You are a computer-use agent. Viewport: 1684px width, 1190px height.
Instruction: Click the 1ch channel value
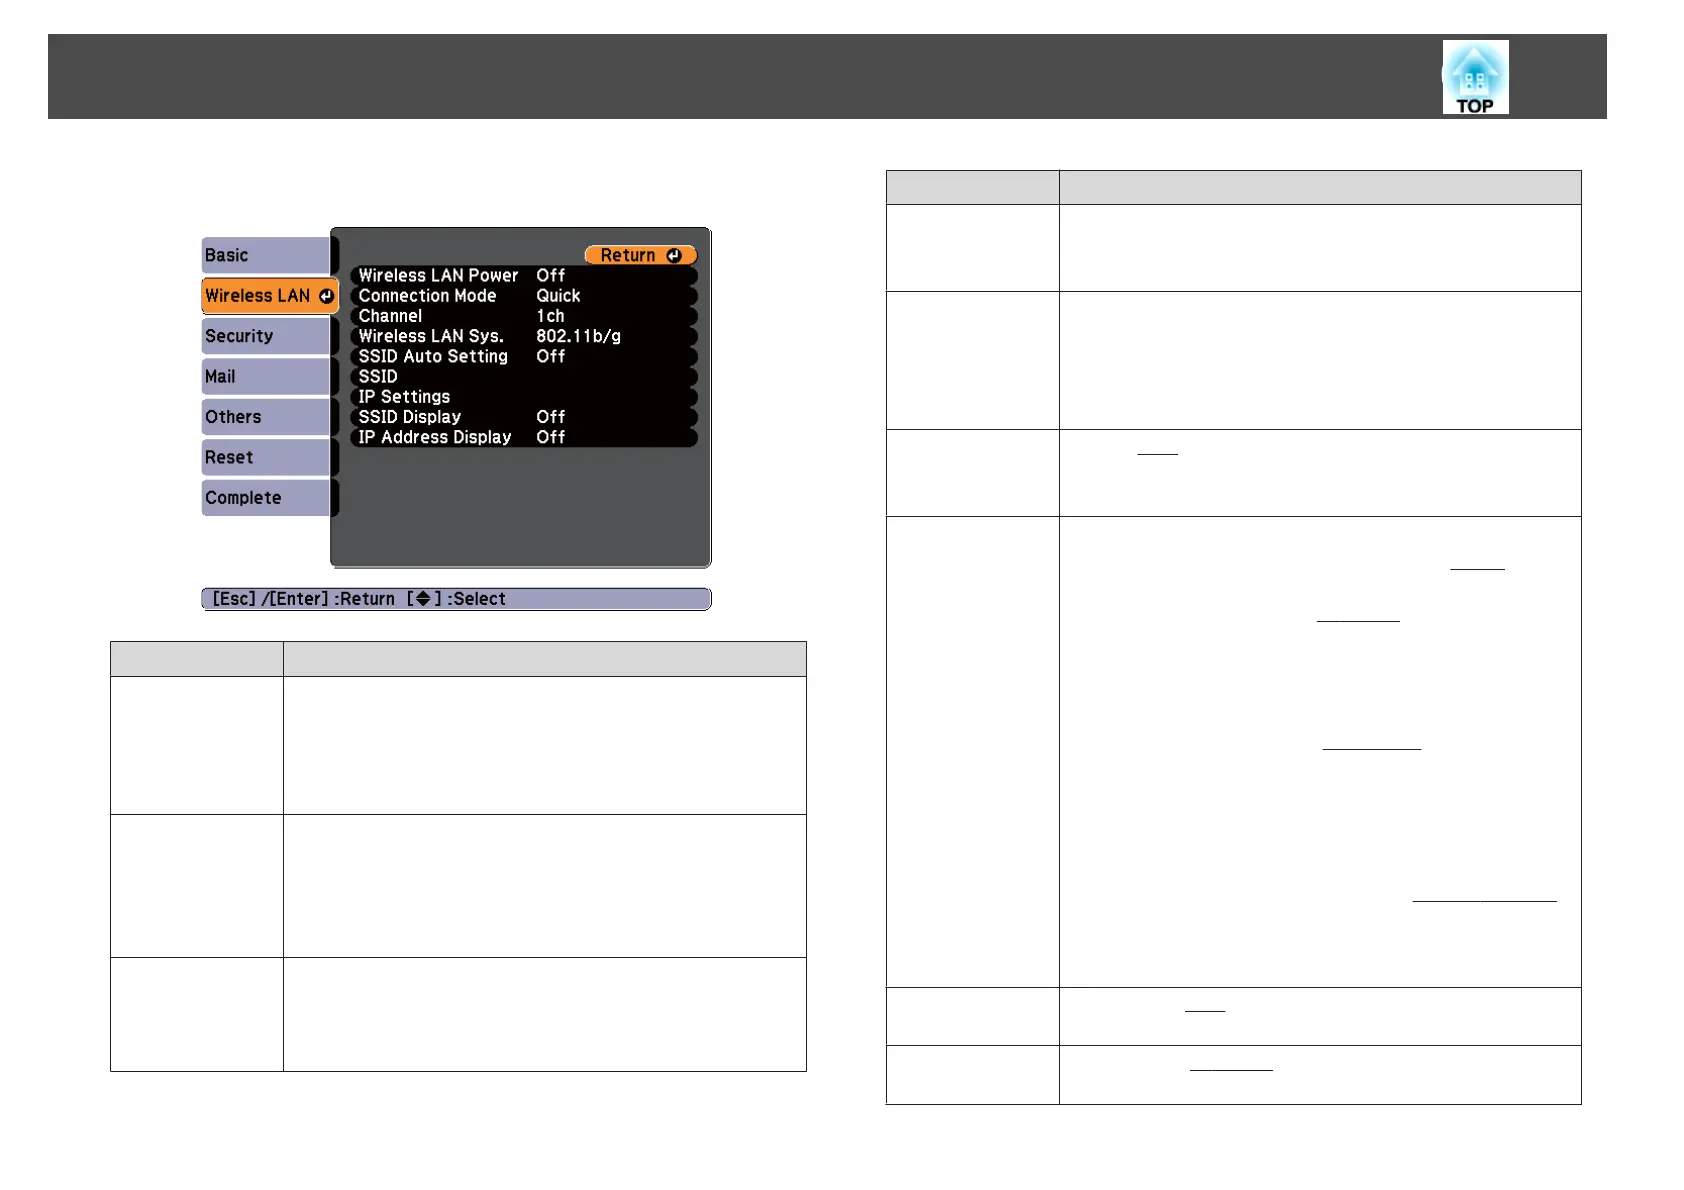(550, 316)
